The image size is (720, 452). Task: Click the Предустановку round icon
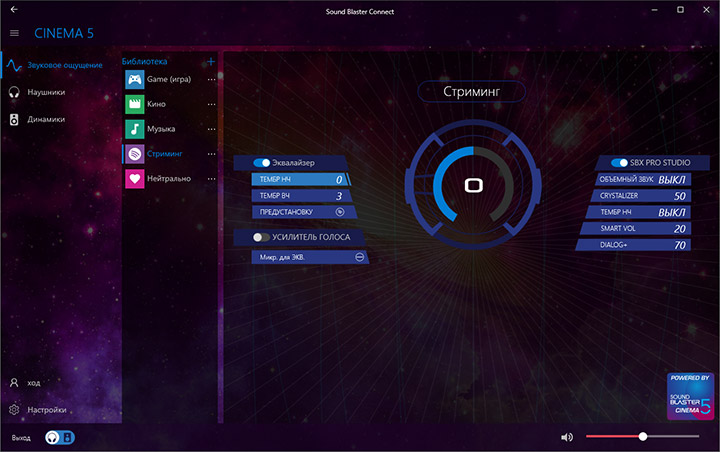pos(340,212)
